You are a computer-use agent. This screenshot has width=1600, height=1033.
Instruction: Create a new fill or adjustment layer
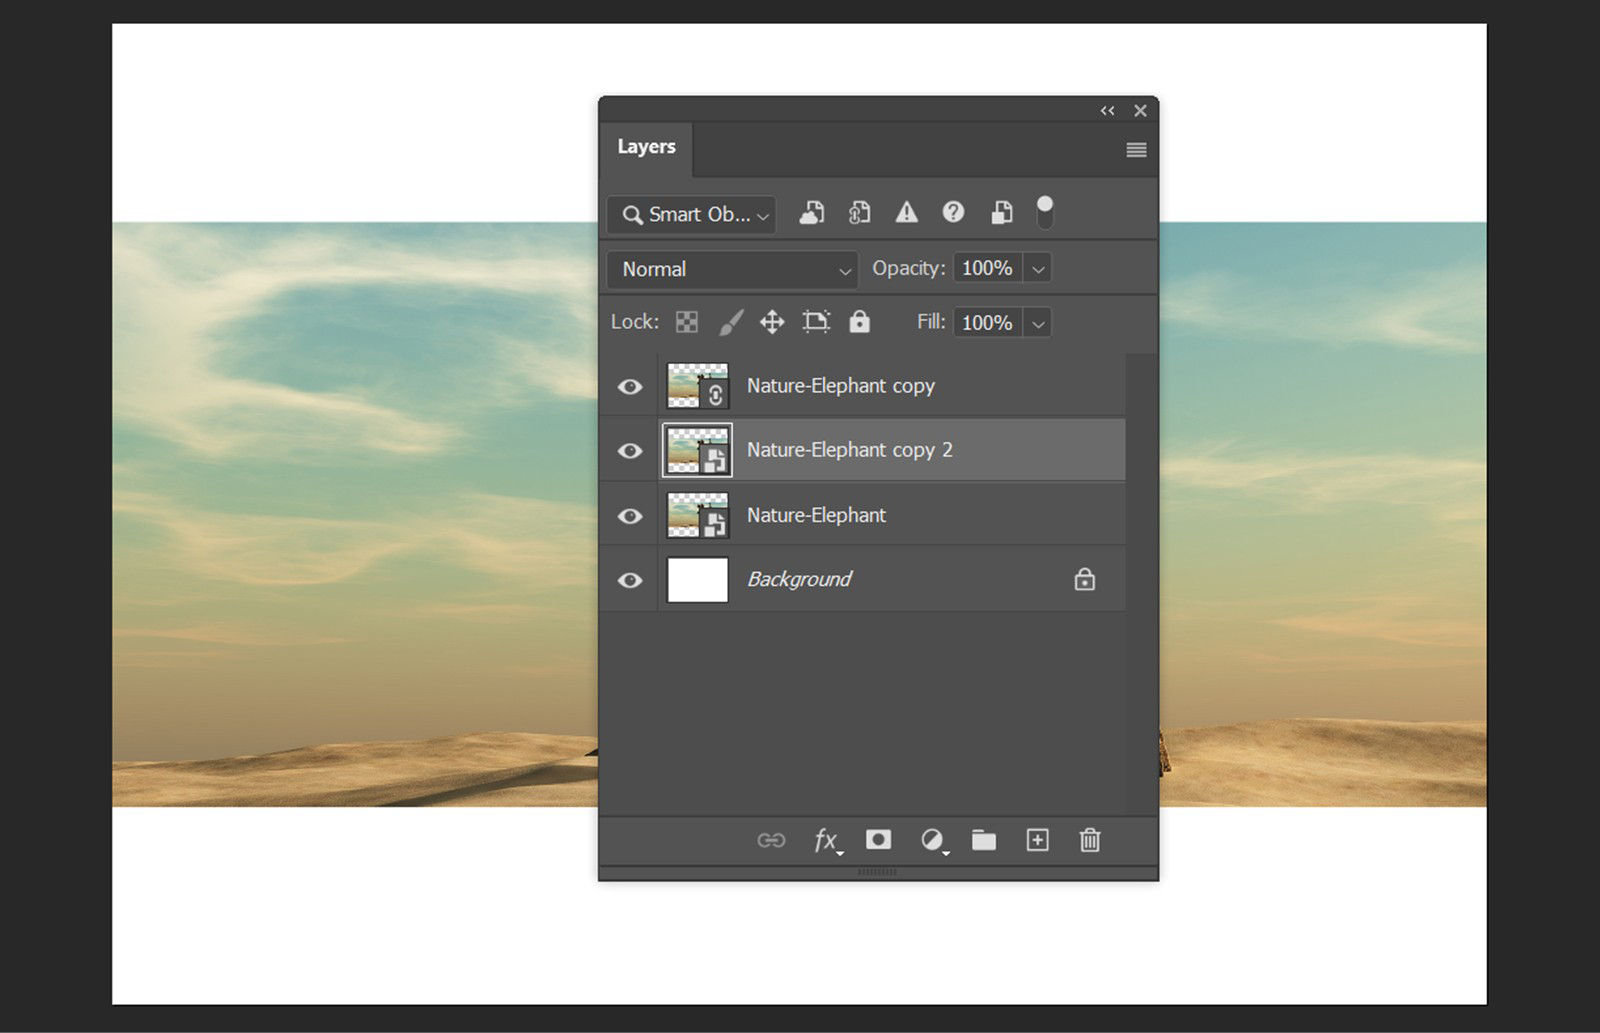pos(931,840)
